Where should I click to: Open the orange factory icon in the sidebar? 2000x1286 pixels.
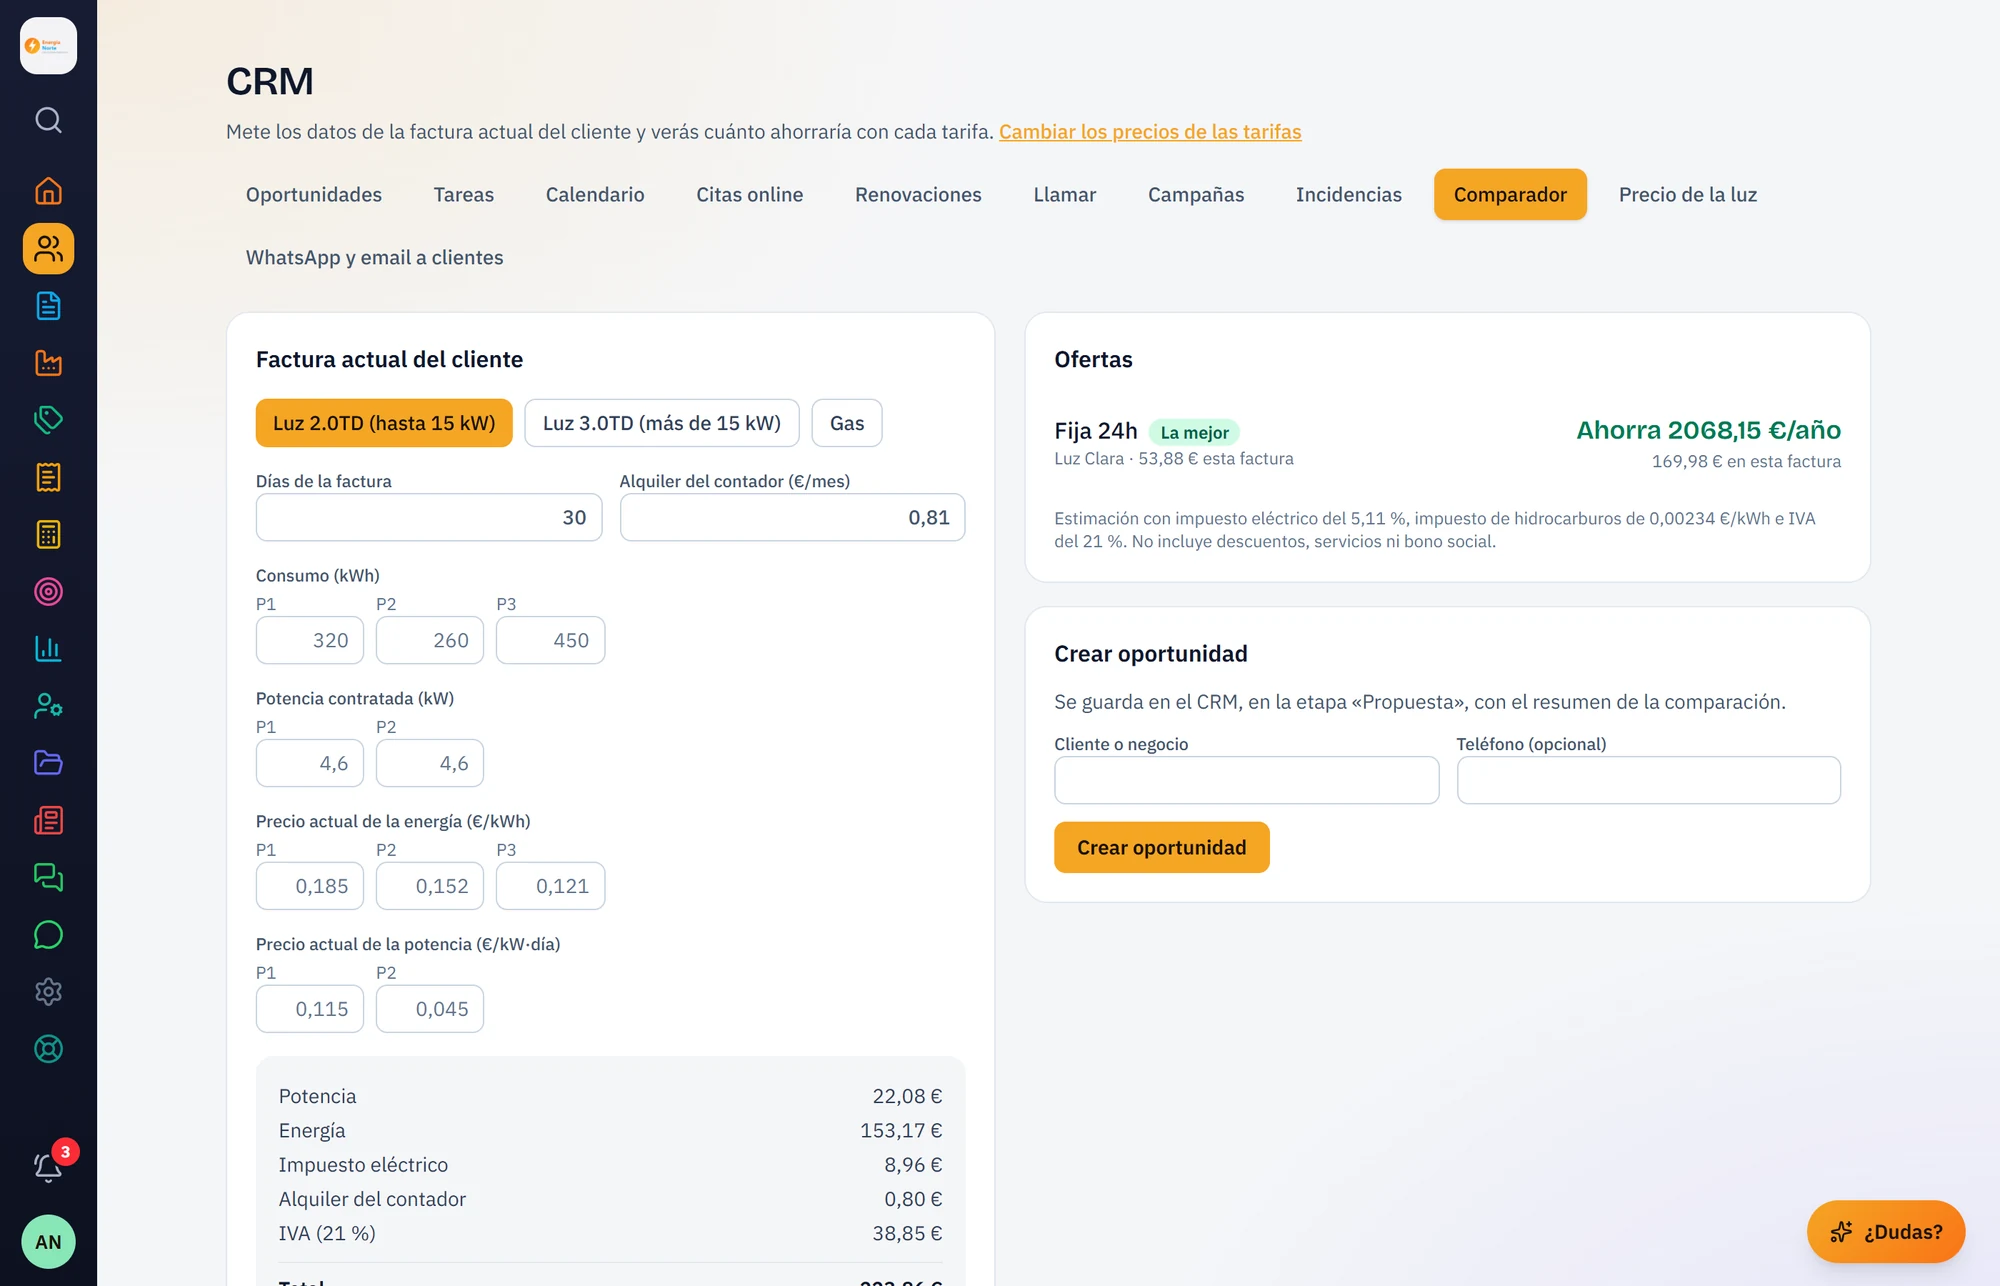(48, 363)
